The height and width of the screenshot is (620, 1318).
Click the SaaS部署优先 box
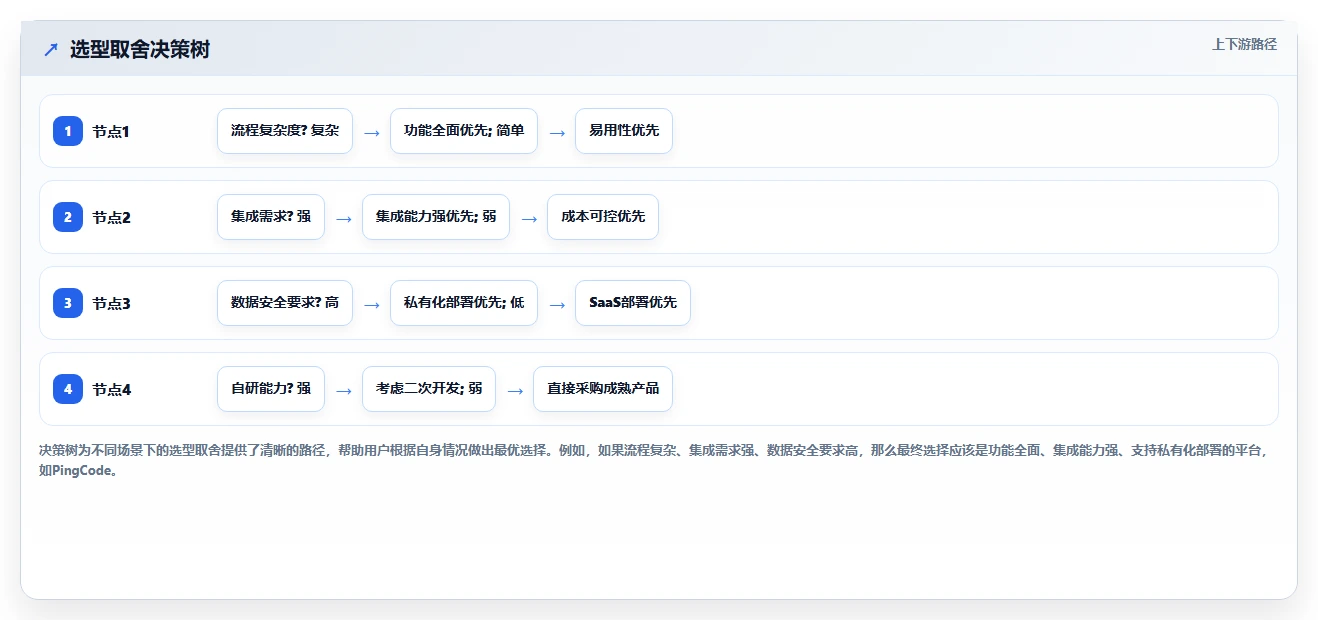pos(633,303)
